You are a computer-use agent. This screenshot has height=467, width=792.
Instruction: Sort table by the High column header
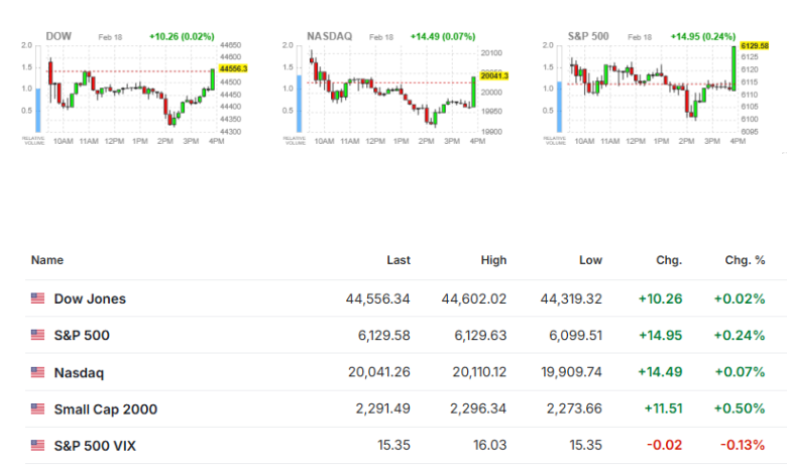pos(493,260)
